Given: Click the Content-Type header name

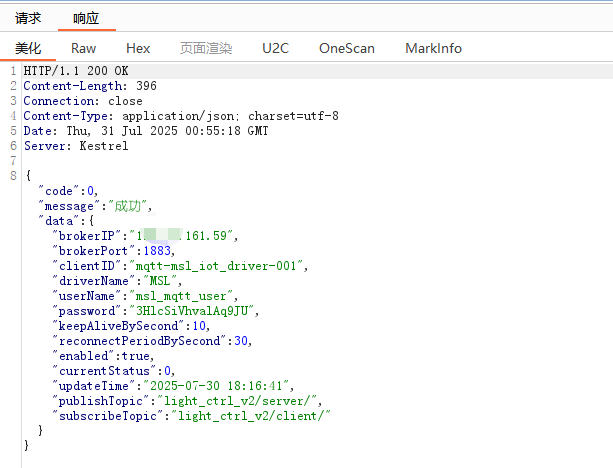Looking at the screenshot, I should point(68,116).
